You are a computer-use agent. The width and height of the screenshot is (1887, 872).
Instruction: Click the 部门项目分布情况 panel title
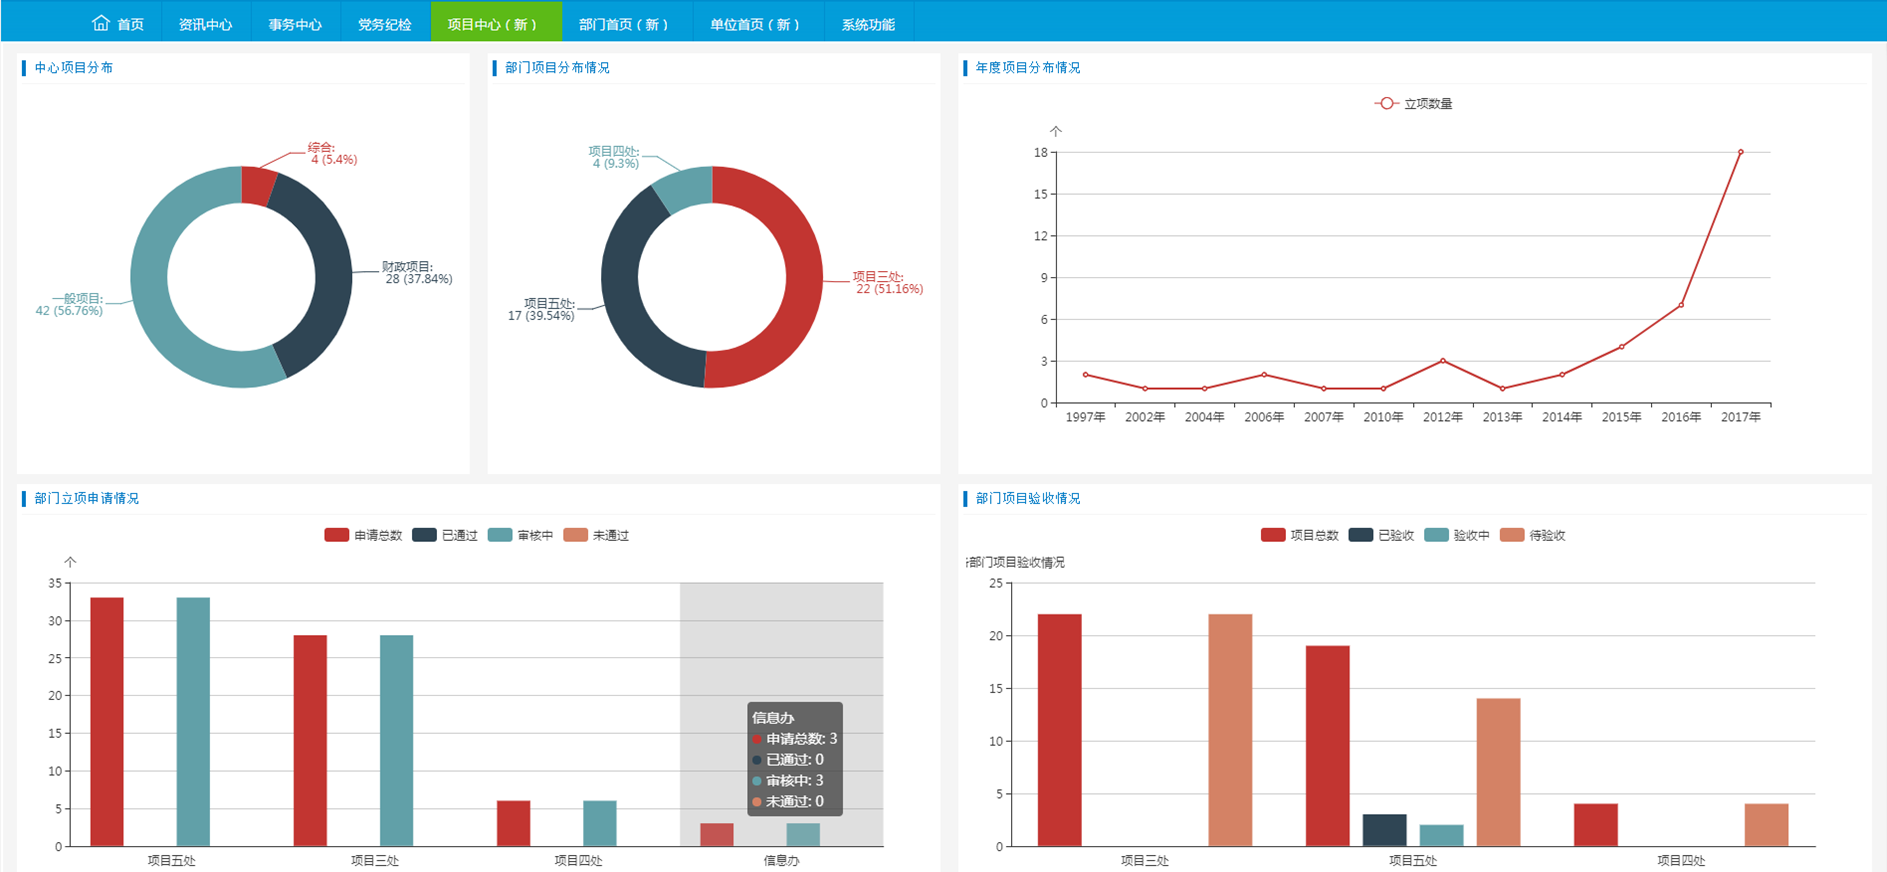(x=557, y=68)
